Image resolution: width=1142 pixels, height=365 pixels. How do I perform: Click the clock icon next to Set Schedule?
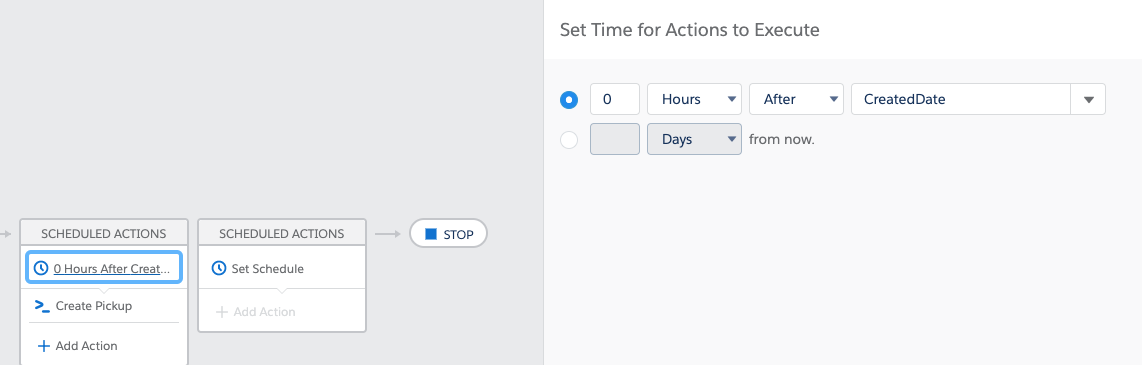point(218,268)
